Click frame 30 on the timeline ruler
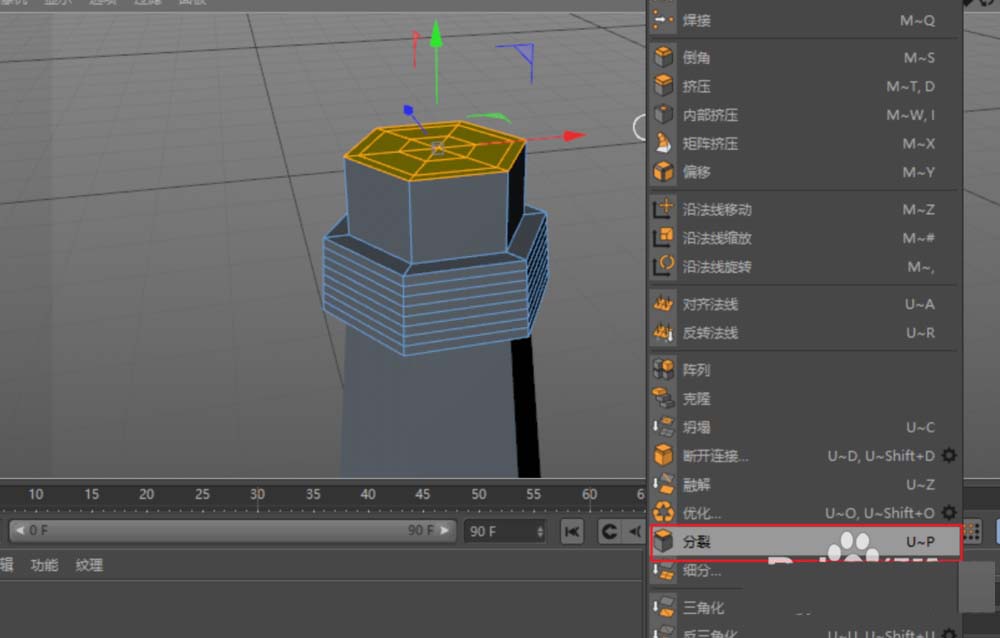This screenshot has width=1000, height=638. click(x=257, y=494)
